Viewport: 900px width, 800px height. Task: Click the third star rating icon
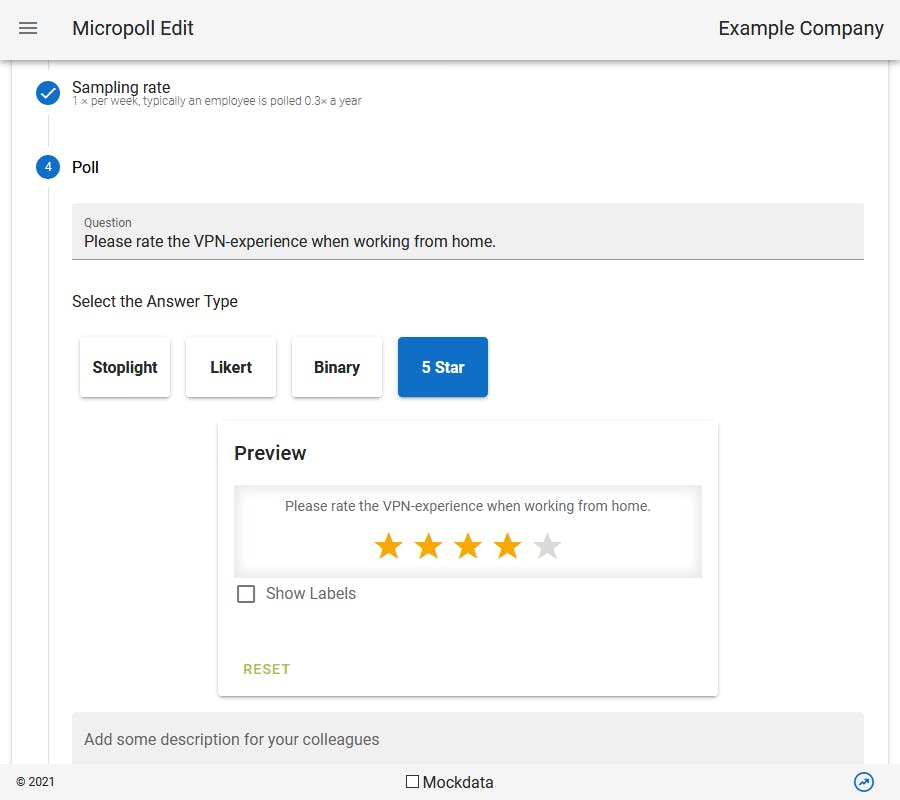coord(468,546)
